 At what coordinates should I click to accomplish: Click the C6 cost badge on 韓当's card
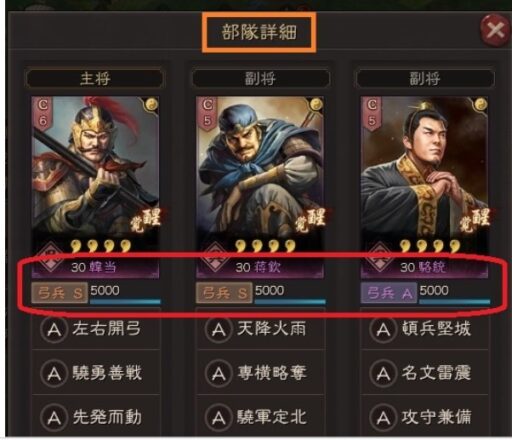(x=43, y=112)
